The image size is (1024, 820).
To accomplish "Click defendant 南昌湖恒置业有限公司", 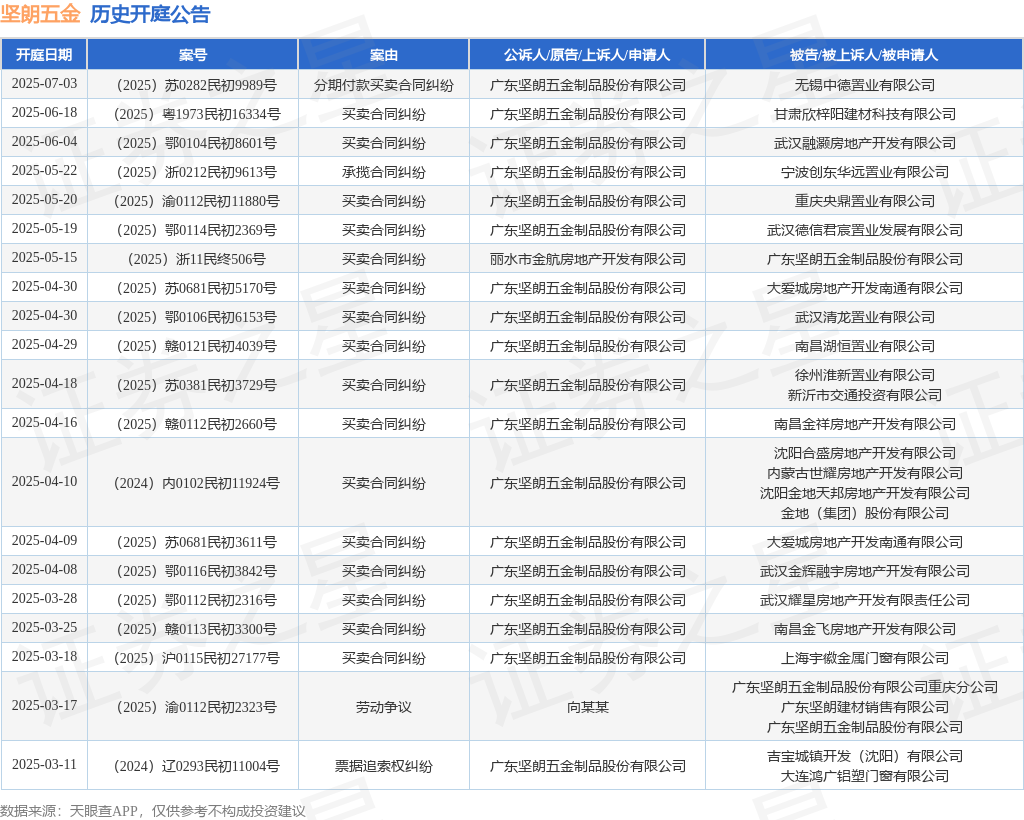I will pyautogui.click(x=865, y=346).
